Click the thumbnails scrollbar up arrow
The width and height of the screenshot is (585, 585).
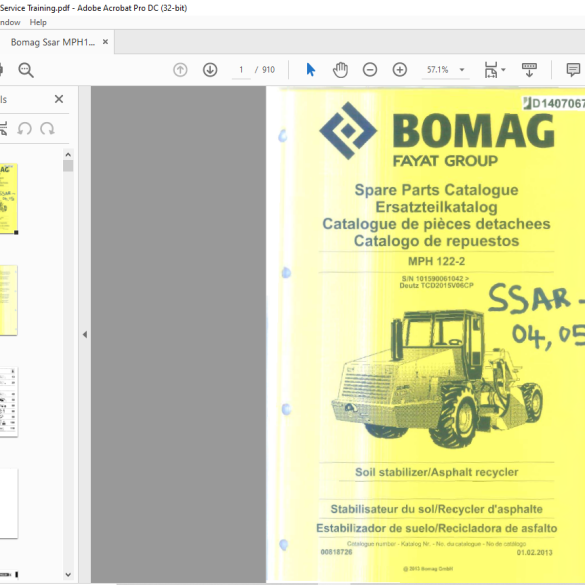(x=68, y=154)
